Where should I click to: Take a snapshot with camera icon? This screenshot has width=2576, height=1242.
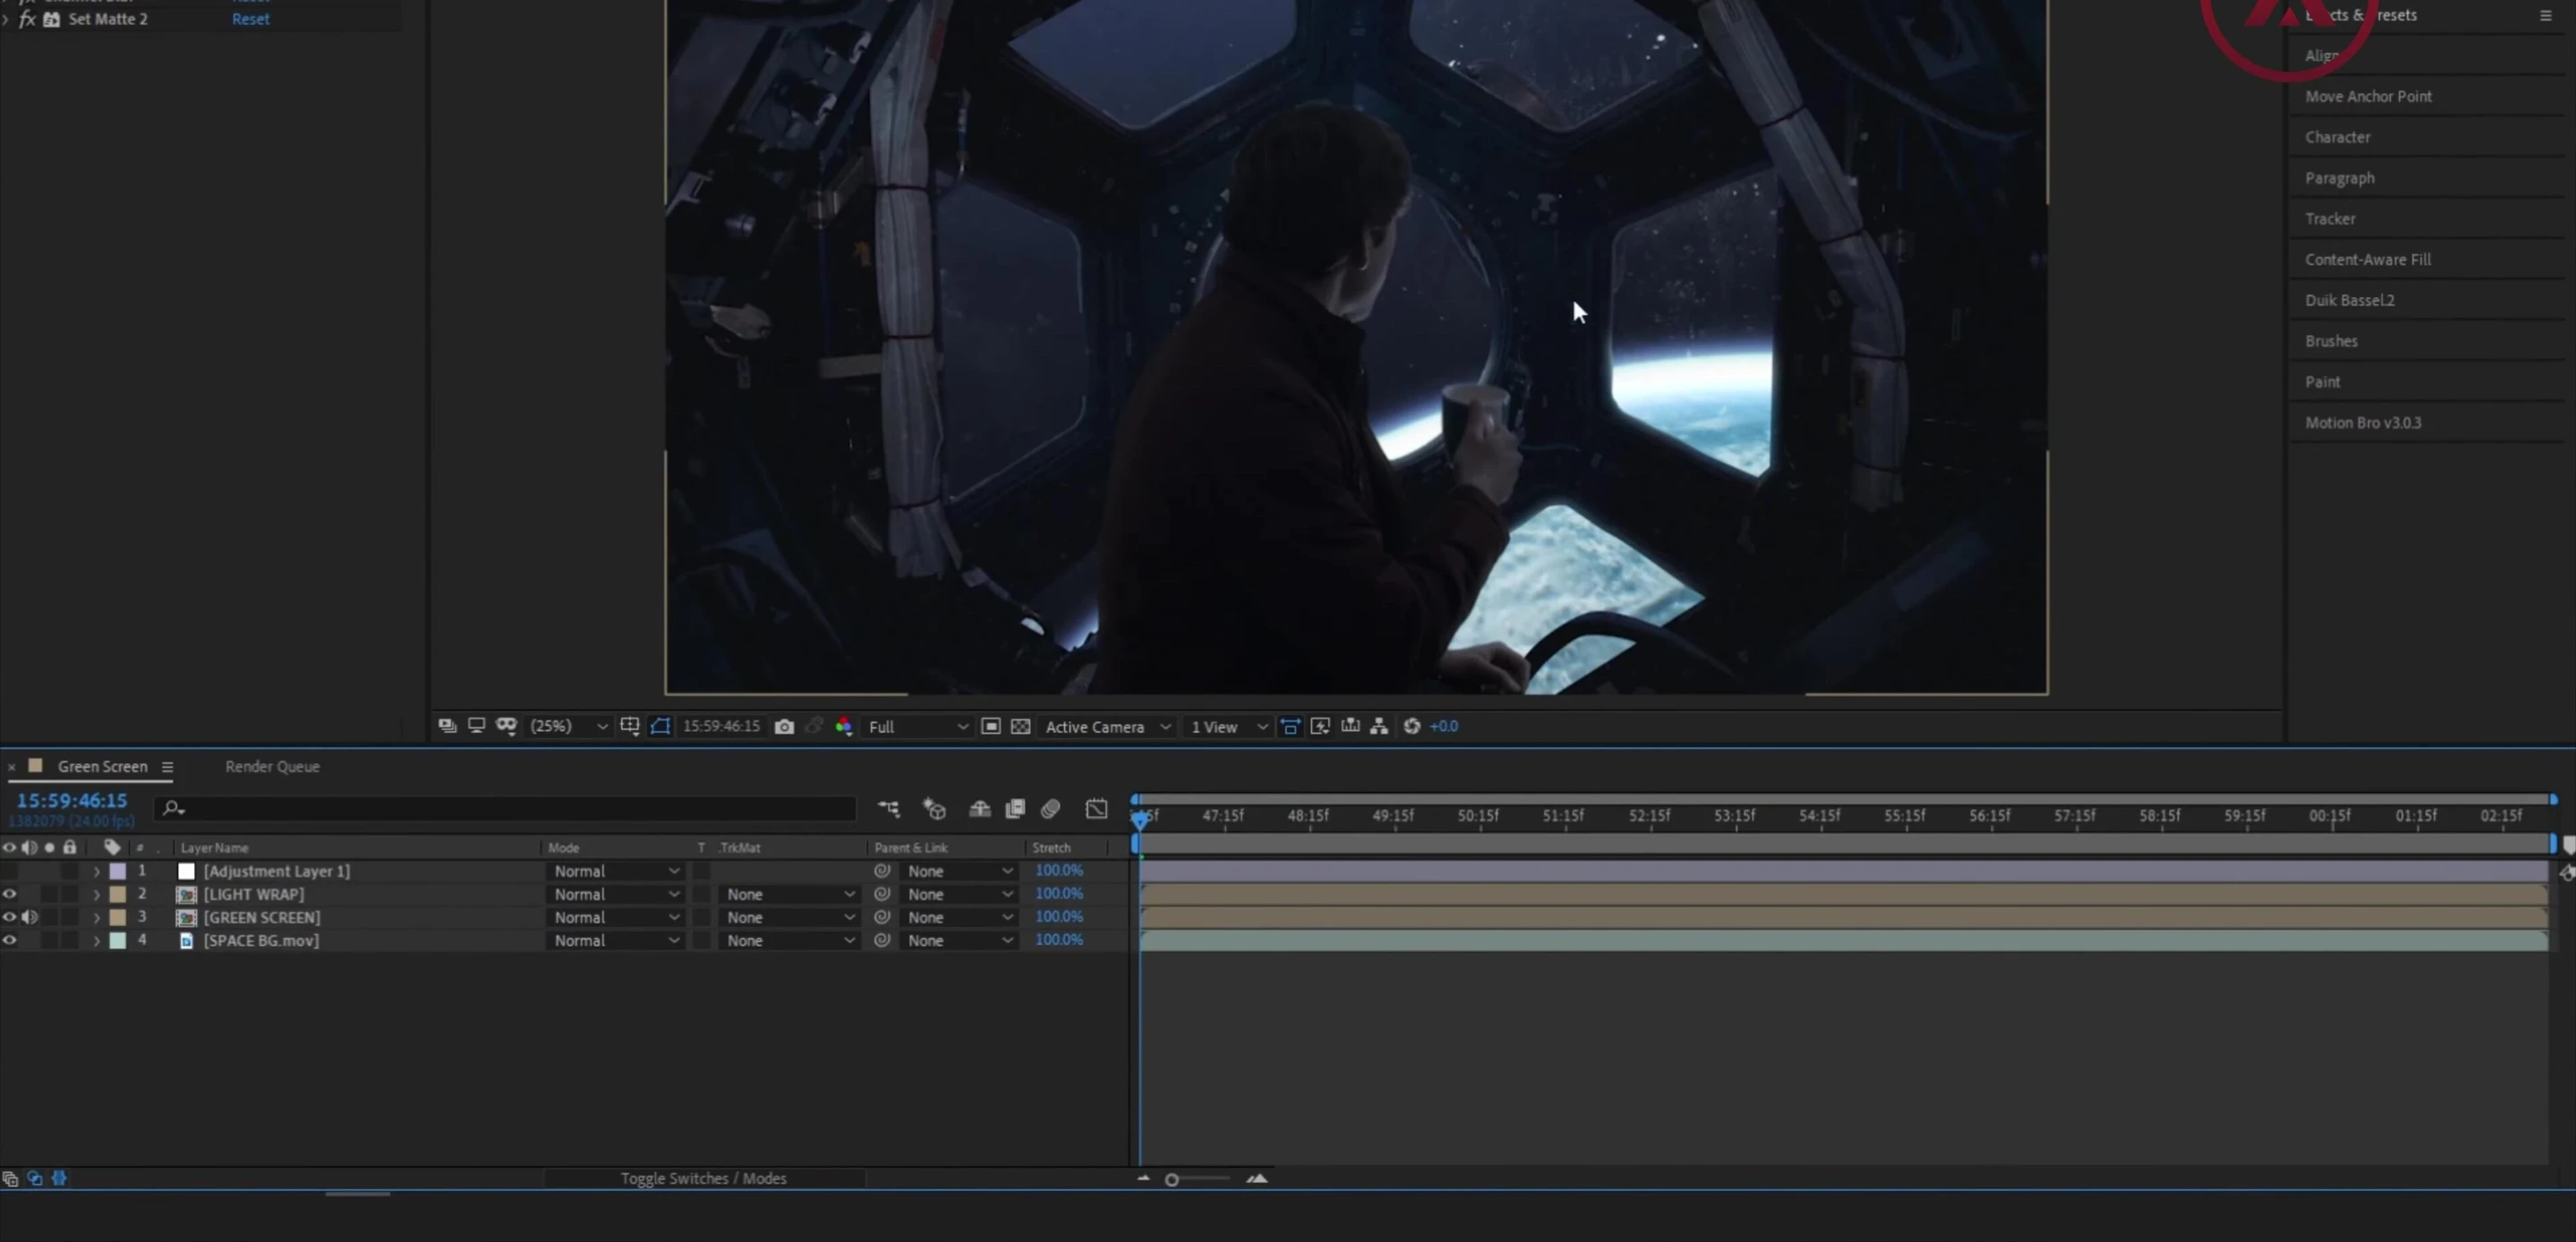pyautogui.click(x=784, y=727)
